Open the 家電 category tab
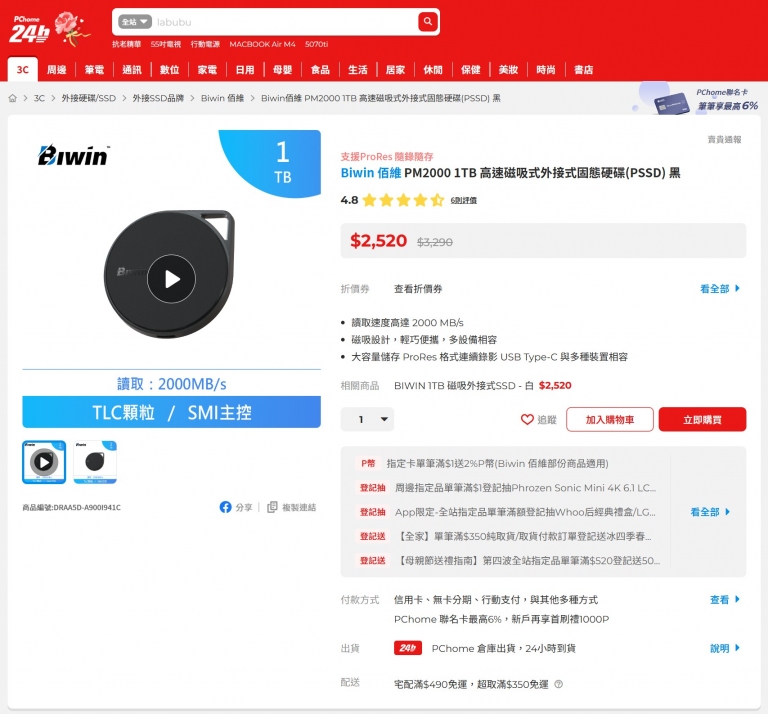The height and width of the screenshot is (714, 768). tap(207, 70)
